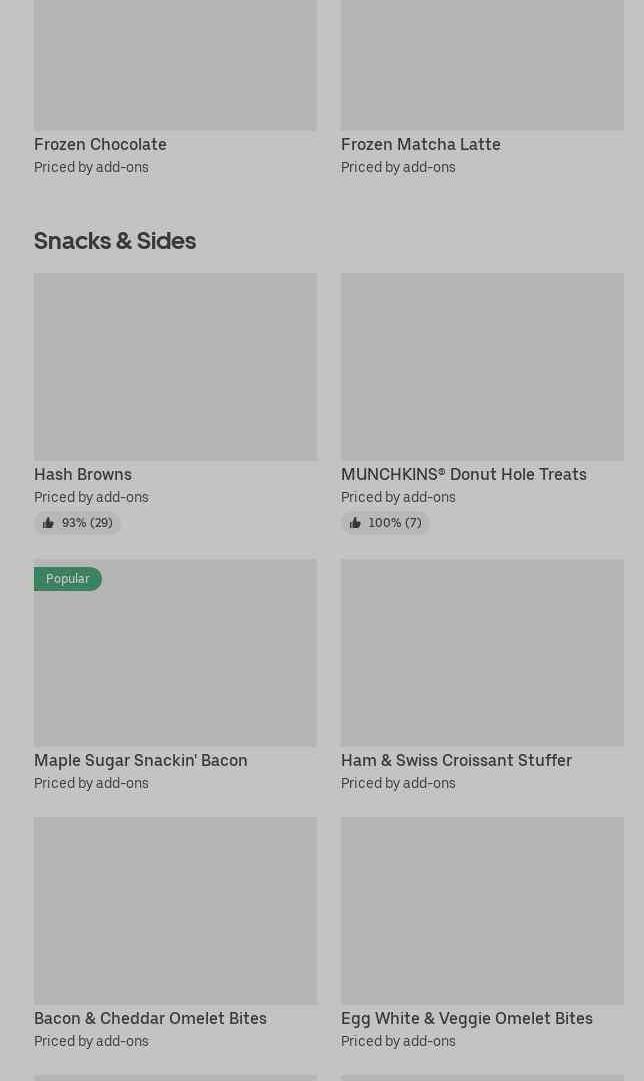Click the Snacks & Sides section heading

point(115,241)
